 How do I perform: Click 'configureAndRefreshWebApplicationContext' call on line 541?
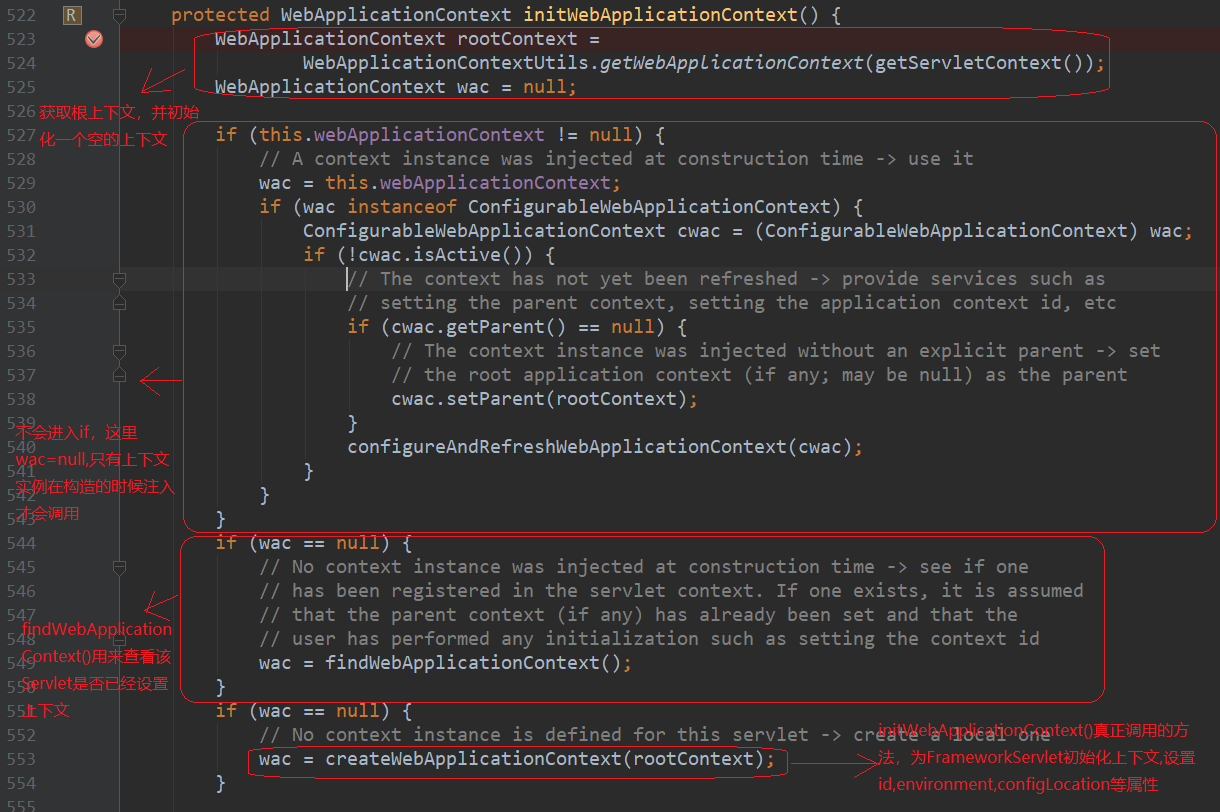567,447
